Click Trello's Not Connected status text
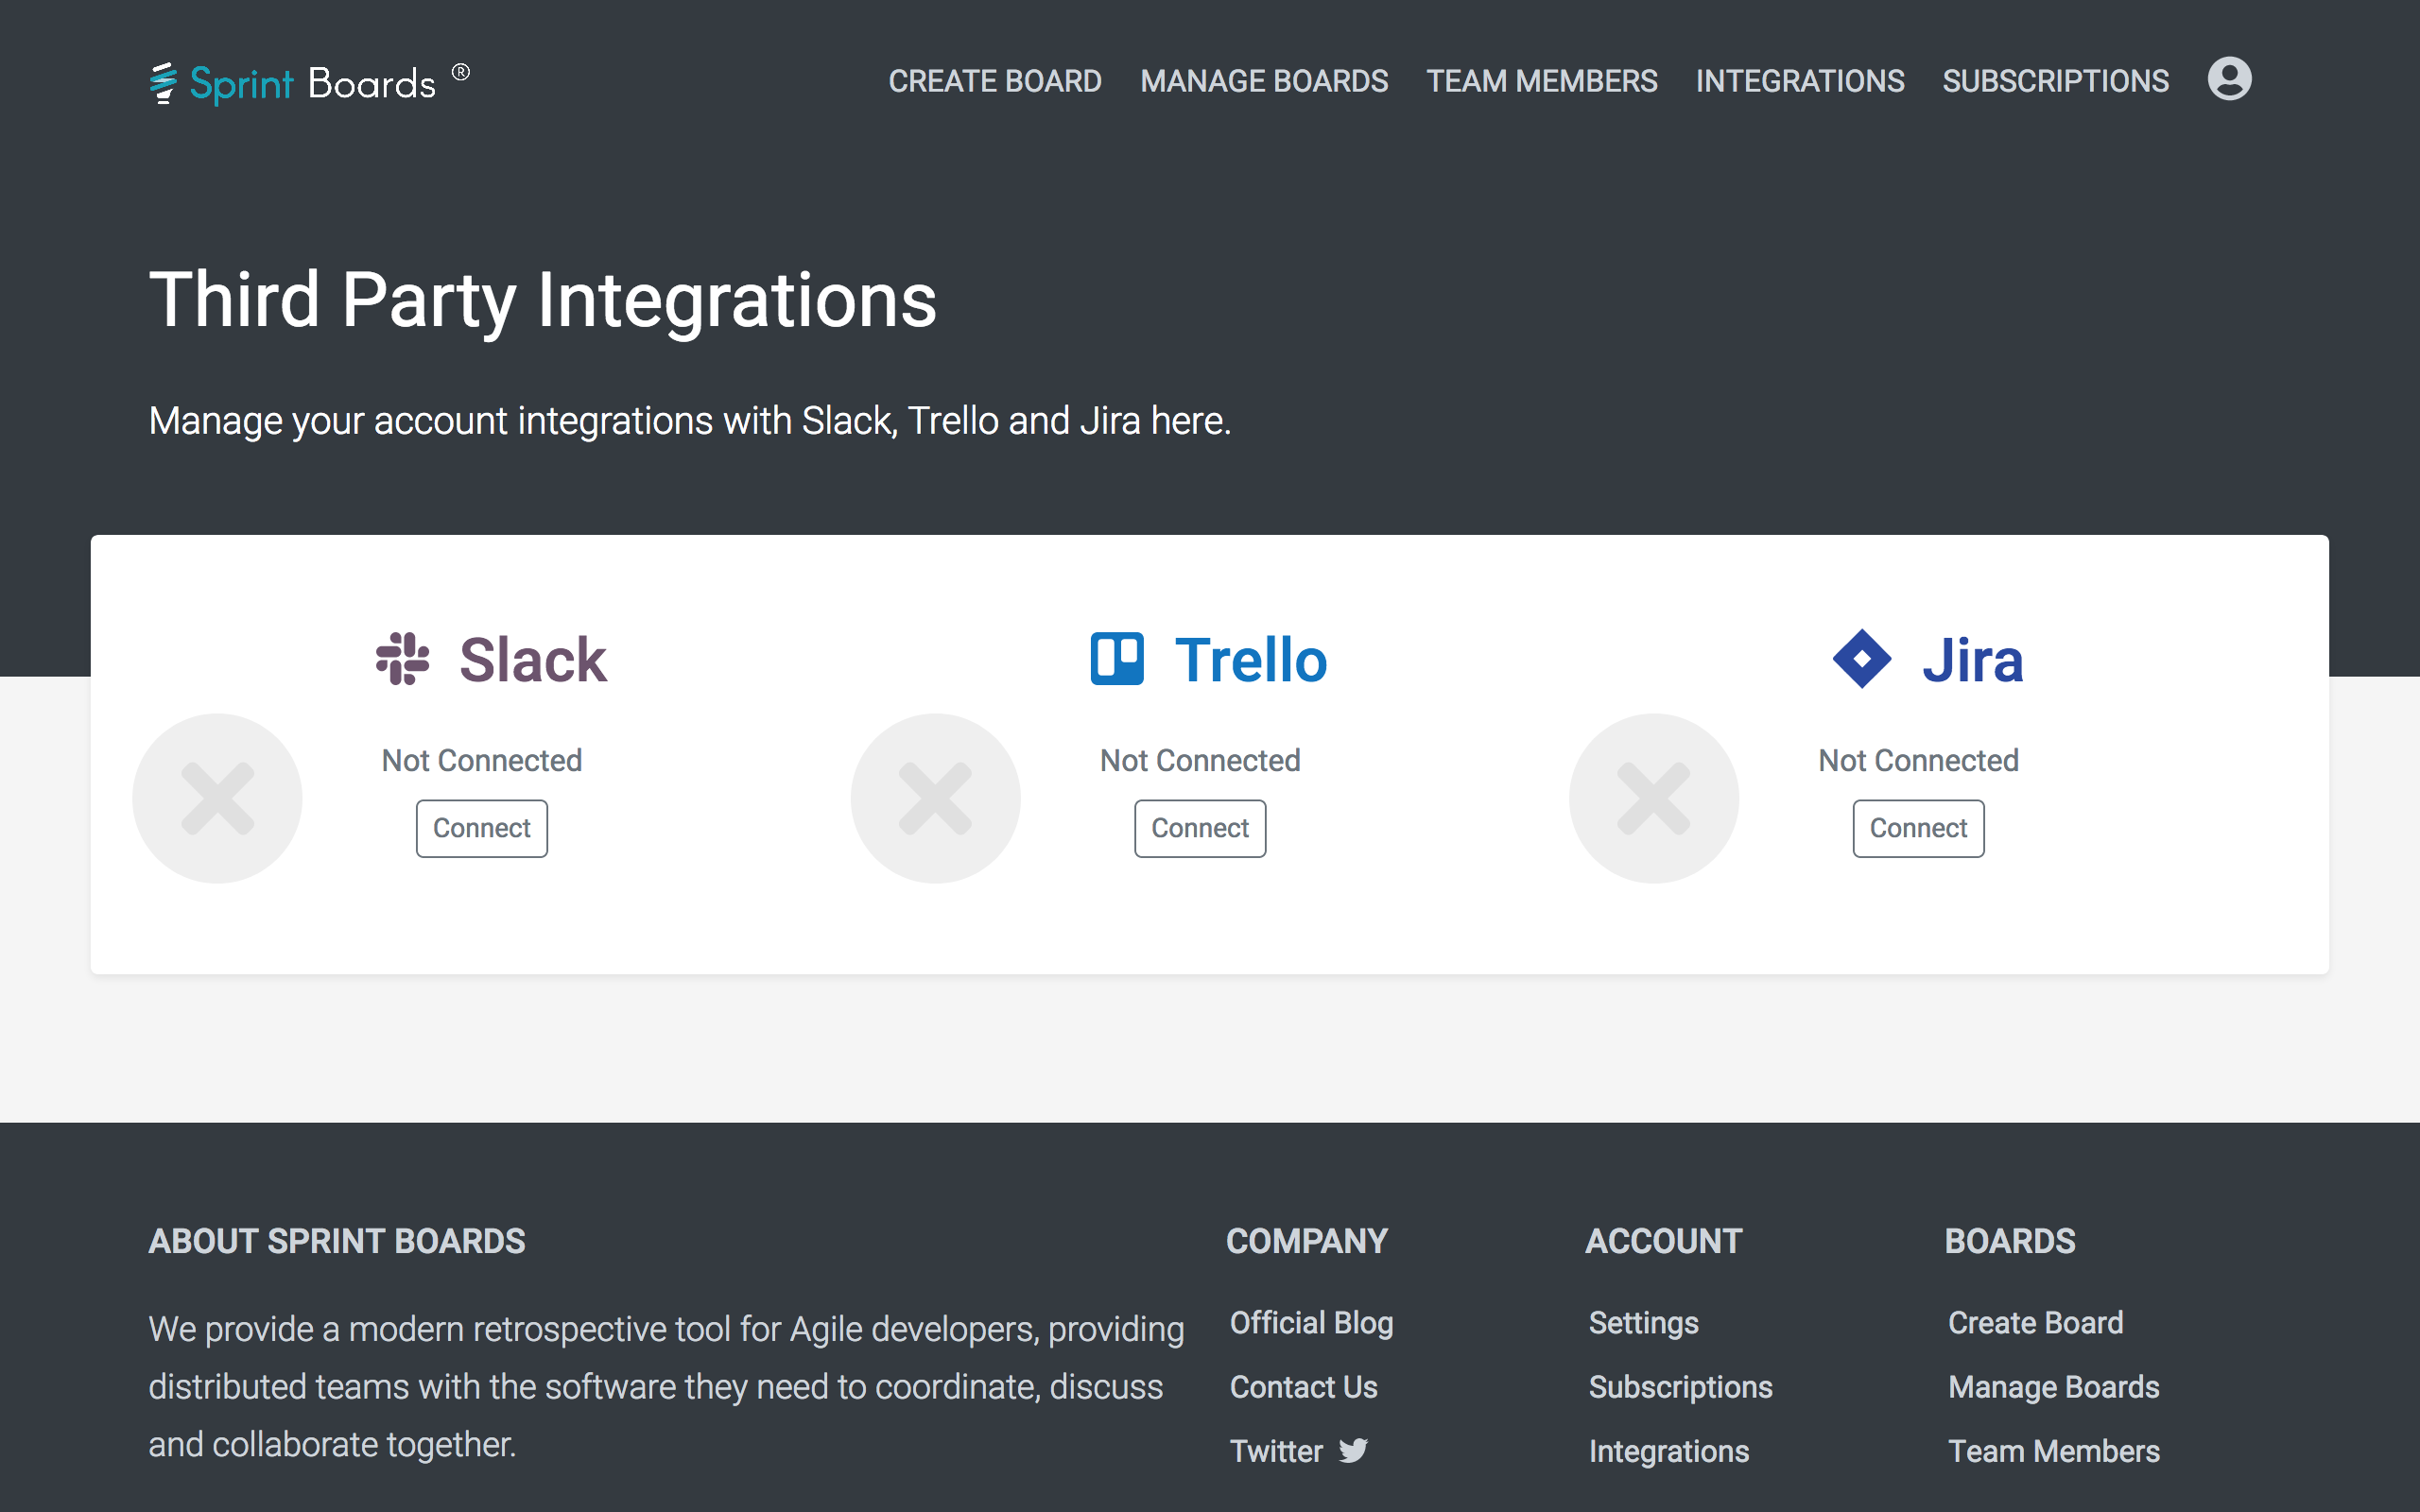Screen dimensions: 2420x1512 [x=1200, y=760]
